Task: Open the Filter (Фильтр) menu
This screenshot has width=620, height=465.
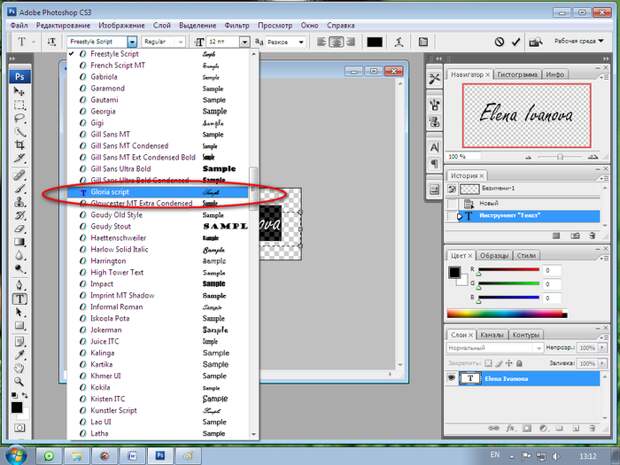Action: pyautogui.click(x=236, y=25)
